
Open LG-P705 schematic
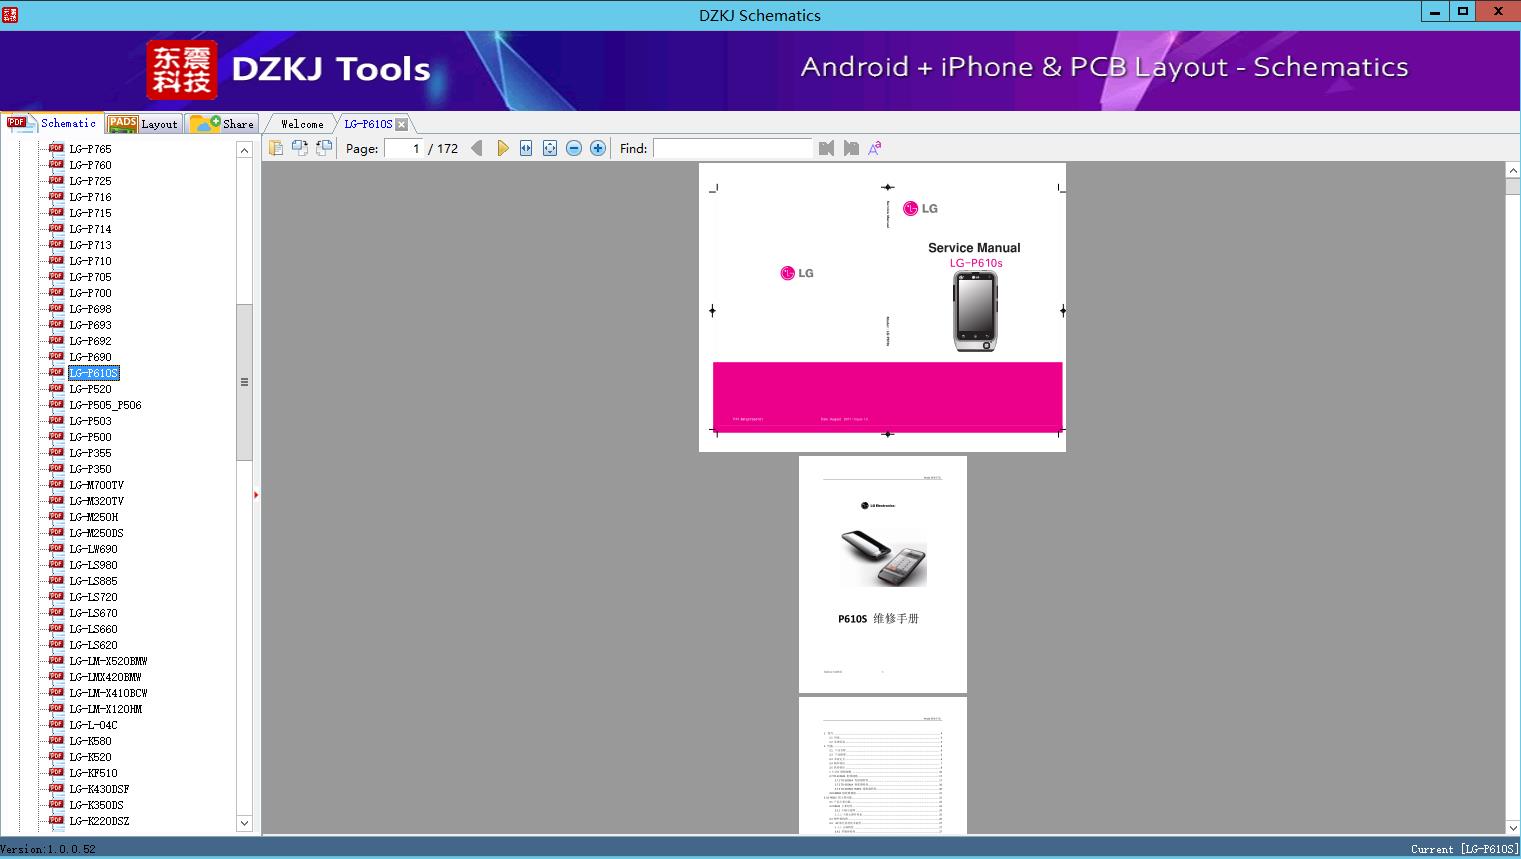click(x=90, y=277)
